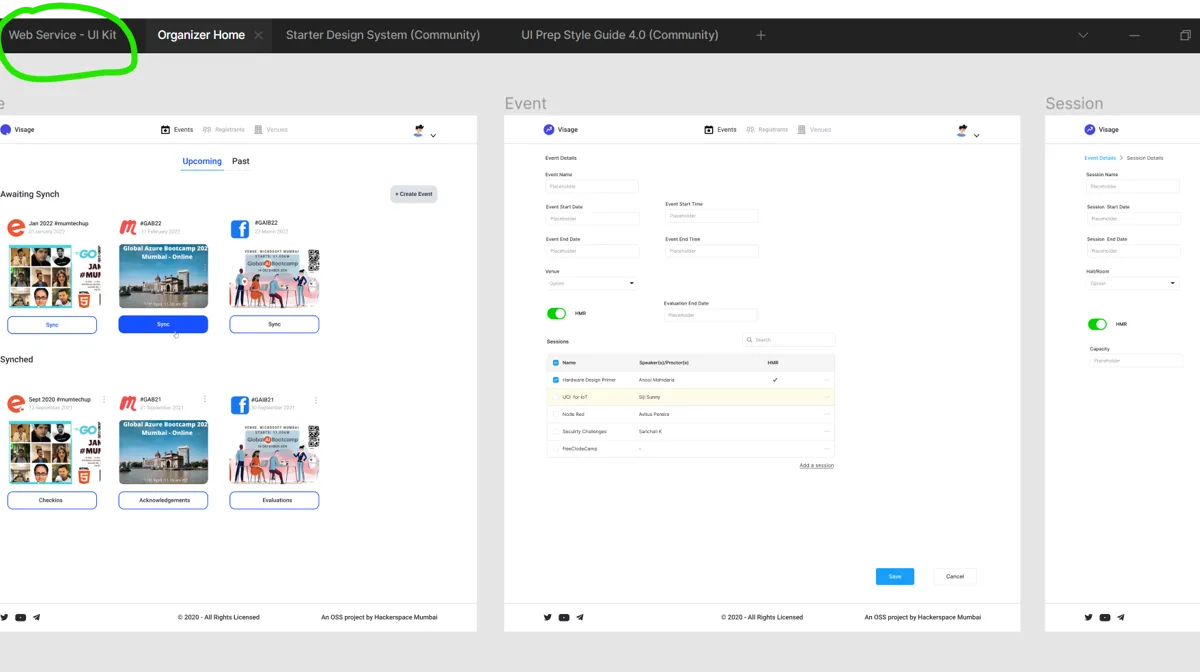
Task: Click the Add a session link
Action: click(x=817, y=466)
